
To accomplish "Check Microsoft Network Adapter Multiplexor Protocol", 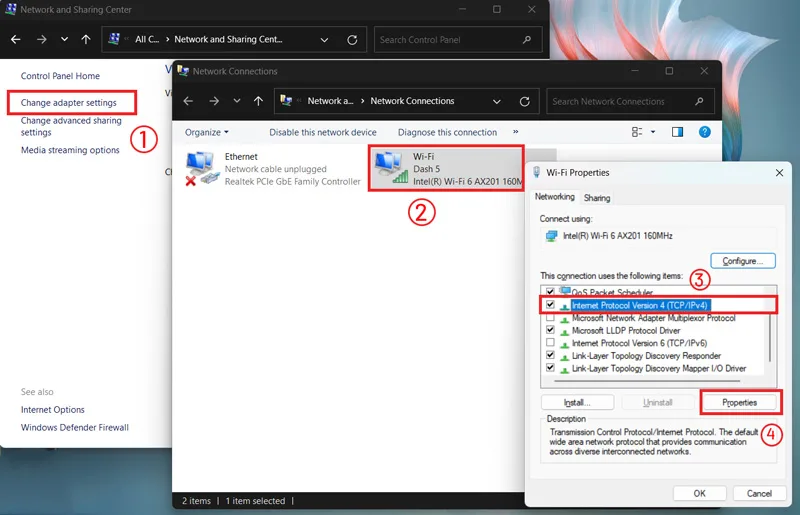I will coord(550,317).
